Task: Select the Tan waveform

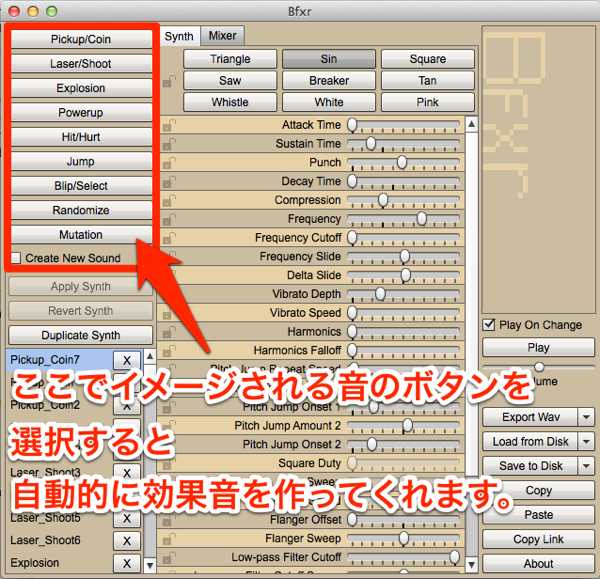Action: tap(428, 81)
